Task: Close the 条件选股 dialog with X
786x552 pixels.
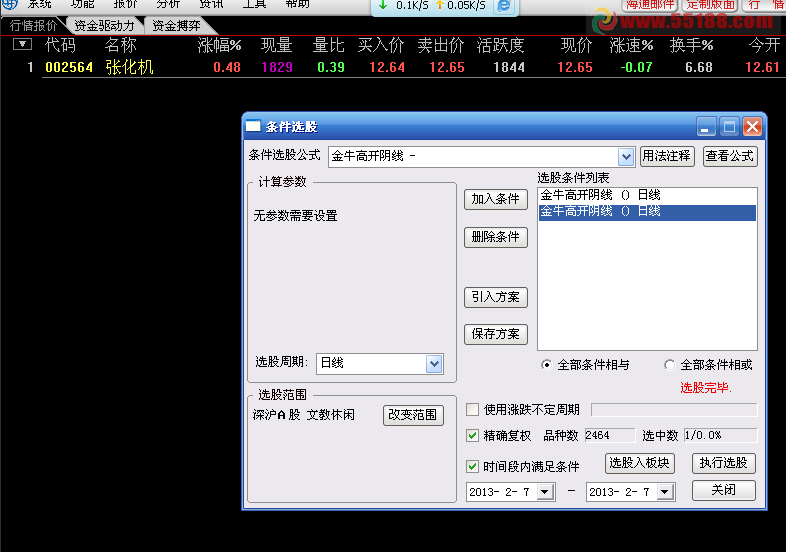Action: point(752,126)
